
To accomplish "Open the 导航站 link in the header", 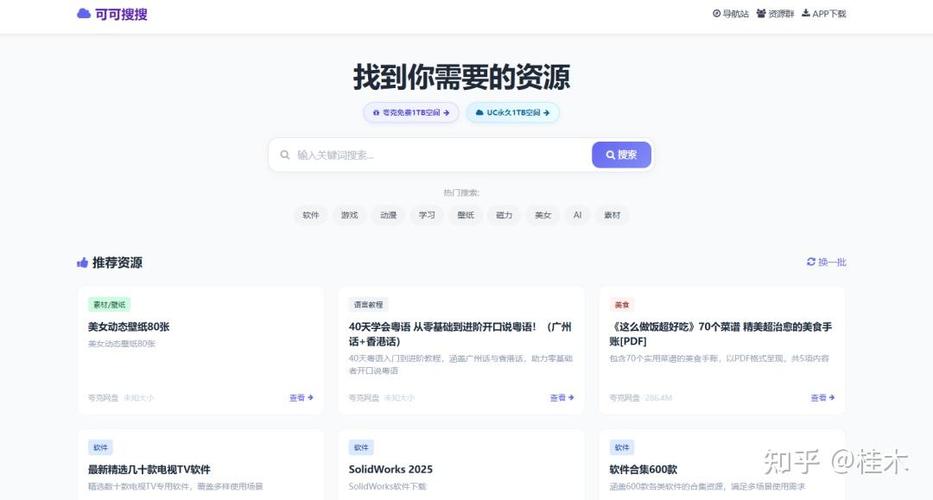I will coord(731,13).
